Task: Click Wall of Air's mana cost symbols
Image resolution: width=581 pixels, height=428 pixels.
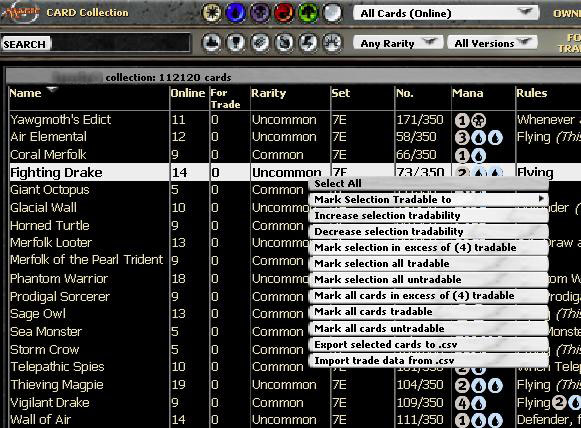Action: 478,421
